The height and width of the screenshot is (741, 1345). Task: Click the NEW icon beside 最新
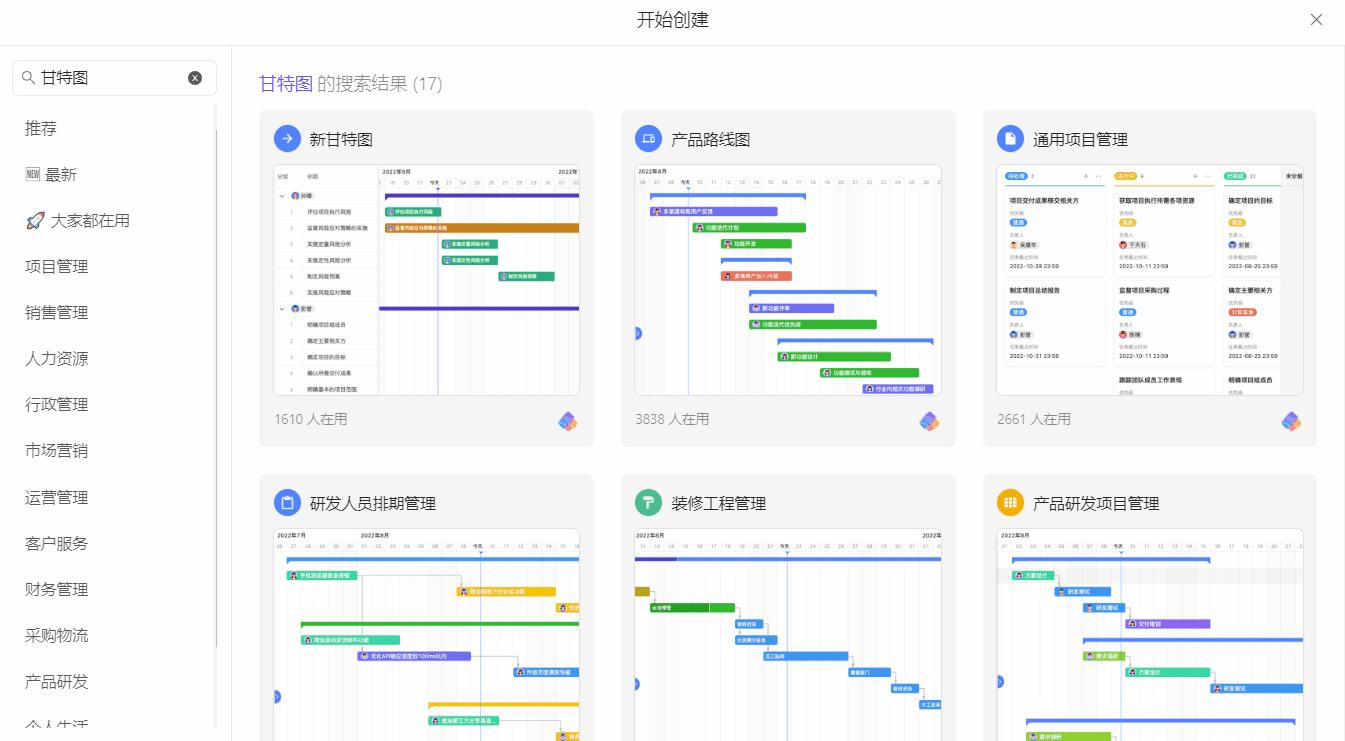pos(32,174)
